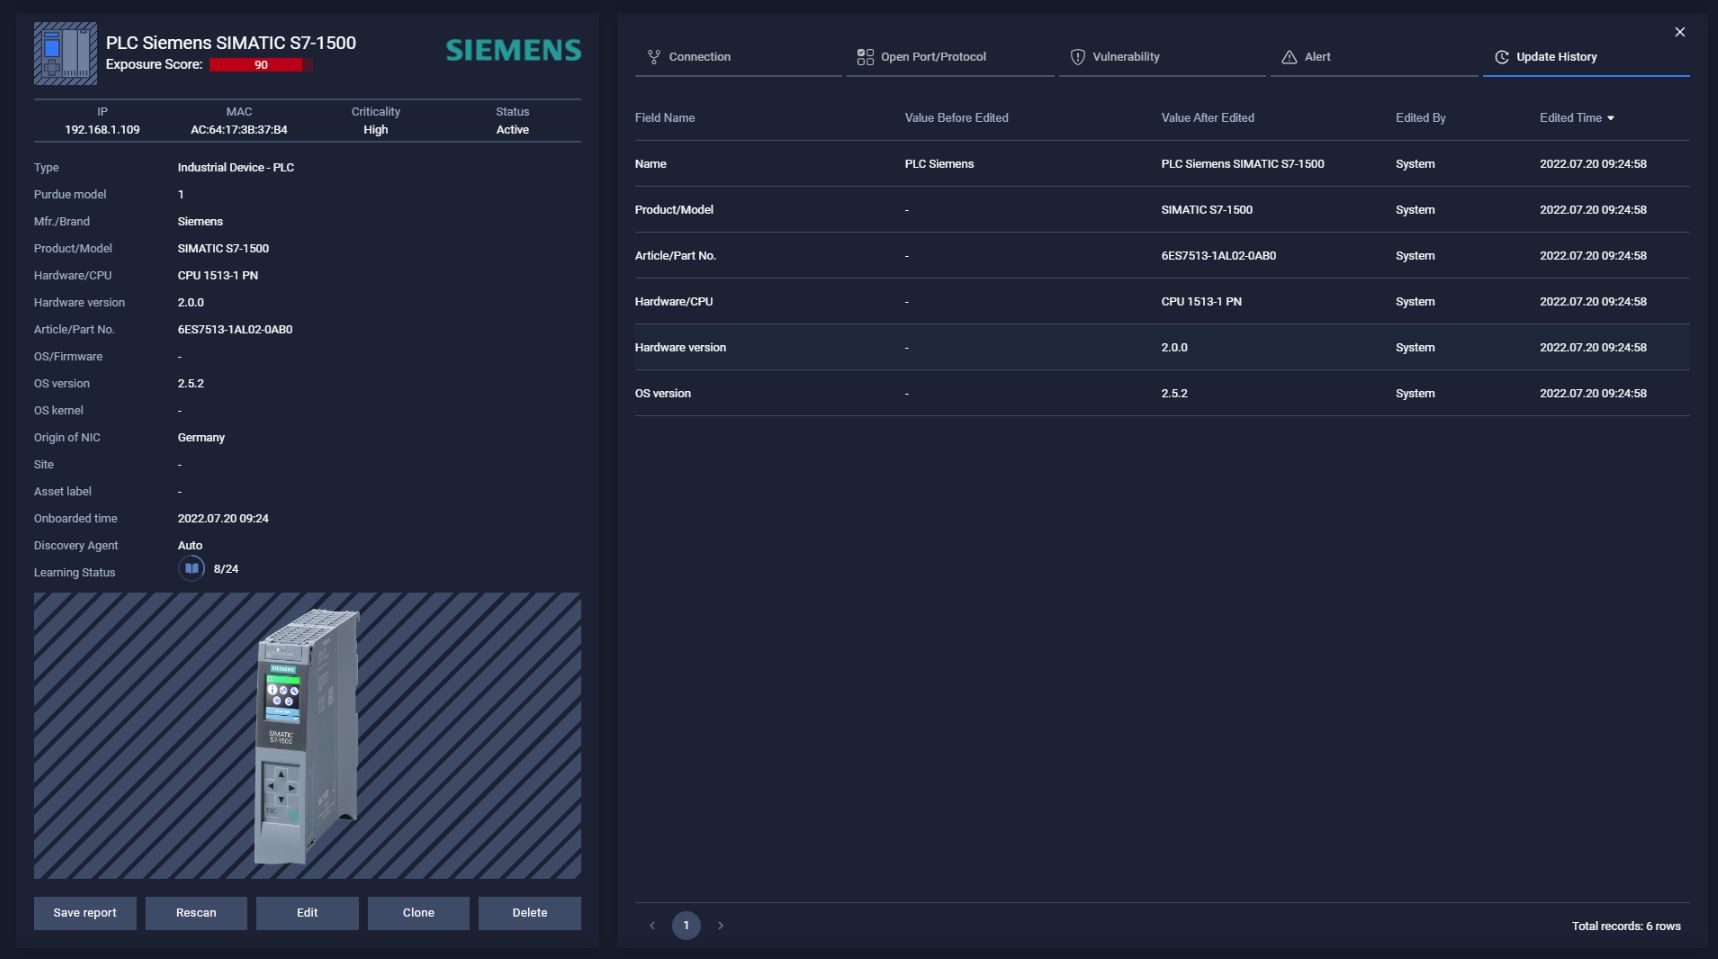Image resolution: width=1718 pixels, height=959 pixels.
Task: Click the Vulnerability shield icon
Action: [x=1078, y=57]
